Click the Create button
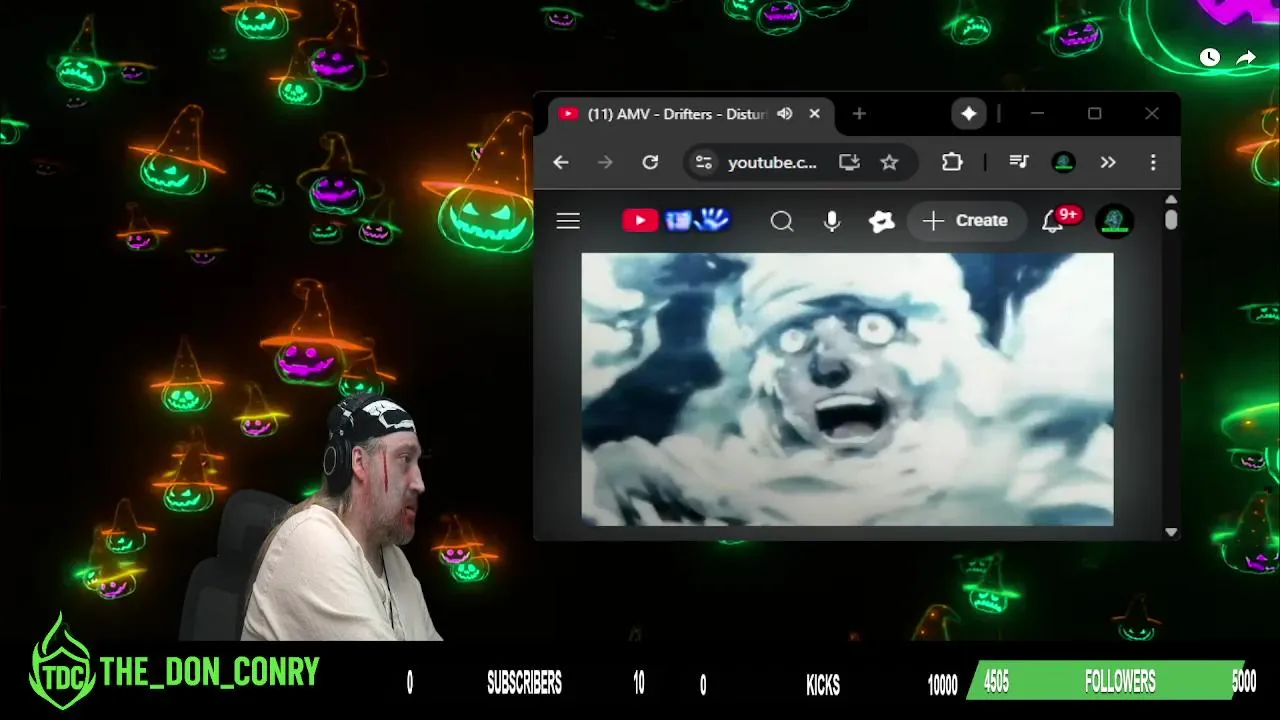 [966, 221]
